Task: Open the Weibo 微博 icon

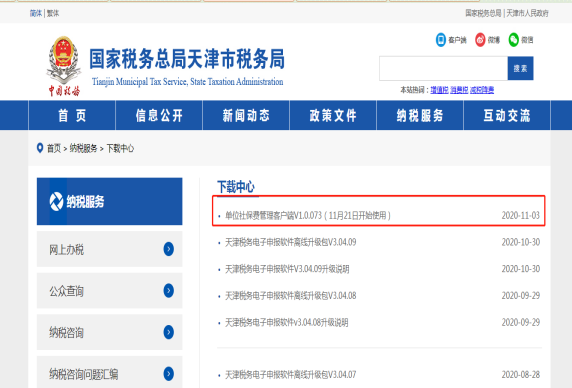Action: click(480, 40)
